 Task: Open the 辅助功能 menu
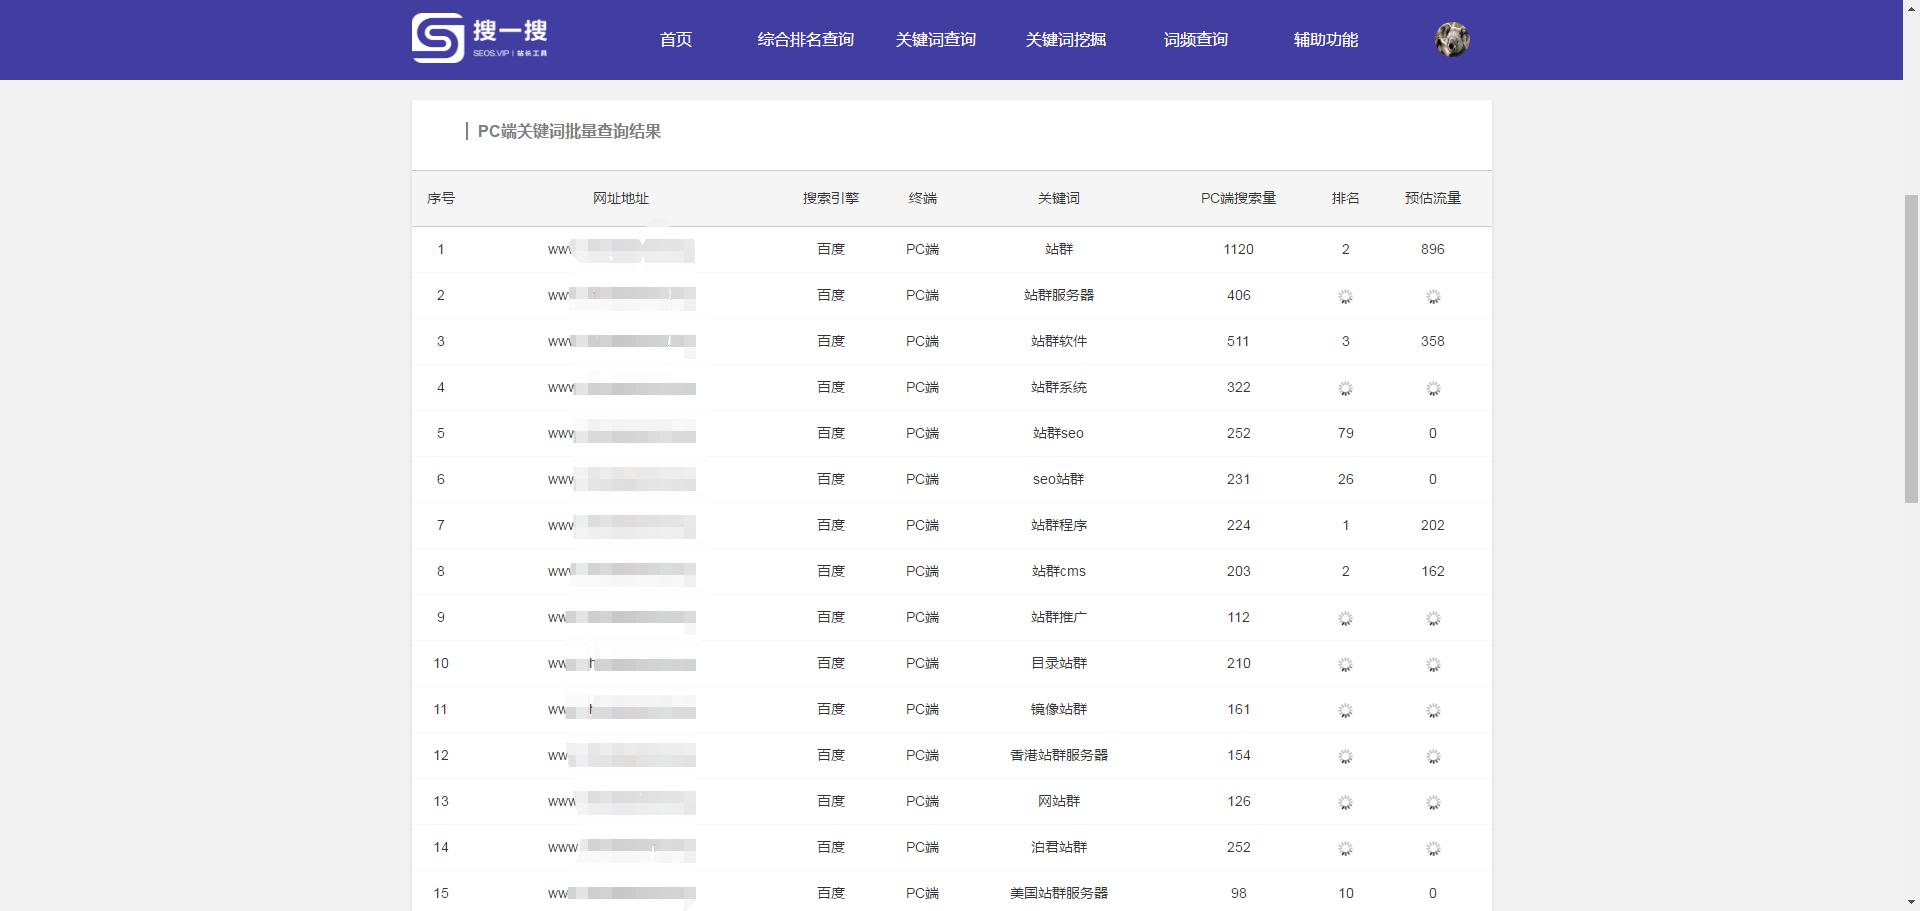pyautogui.click(x=1325, y=40)
